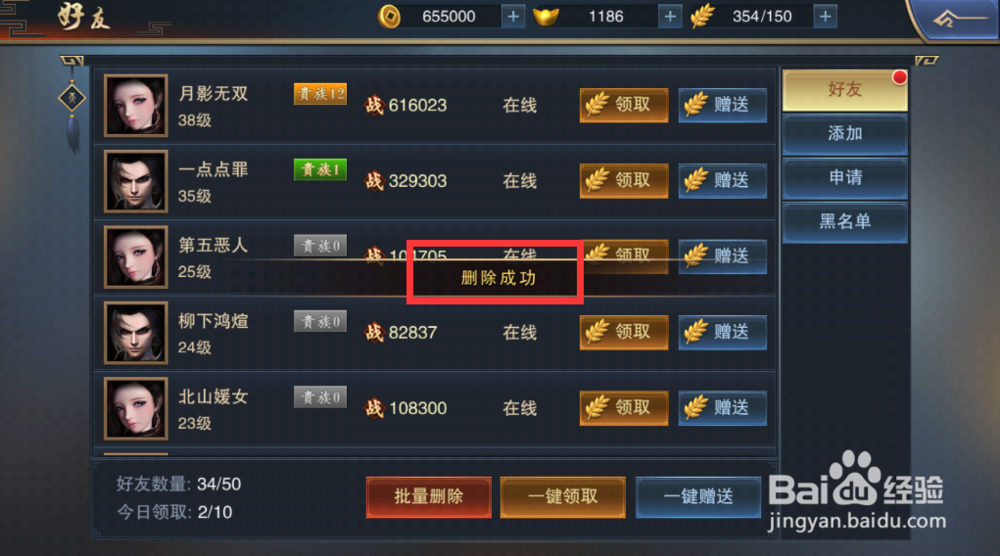Claim stamina from 柳下鸿煊 via 领取
Viewport: 1000px width, 556px height.
(624, 332)
